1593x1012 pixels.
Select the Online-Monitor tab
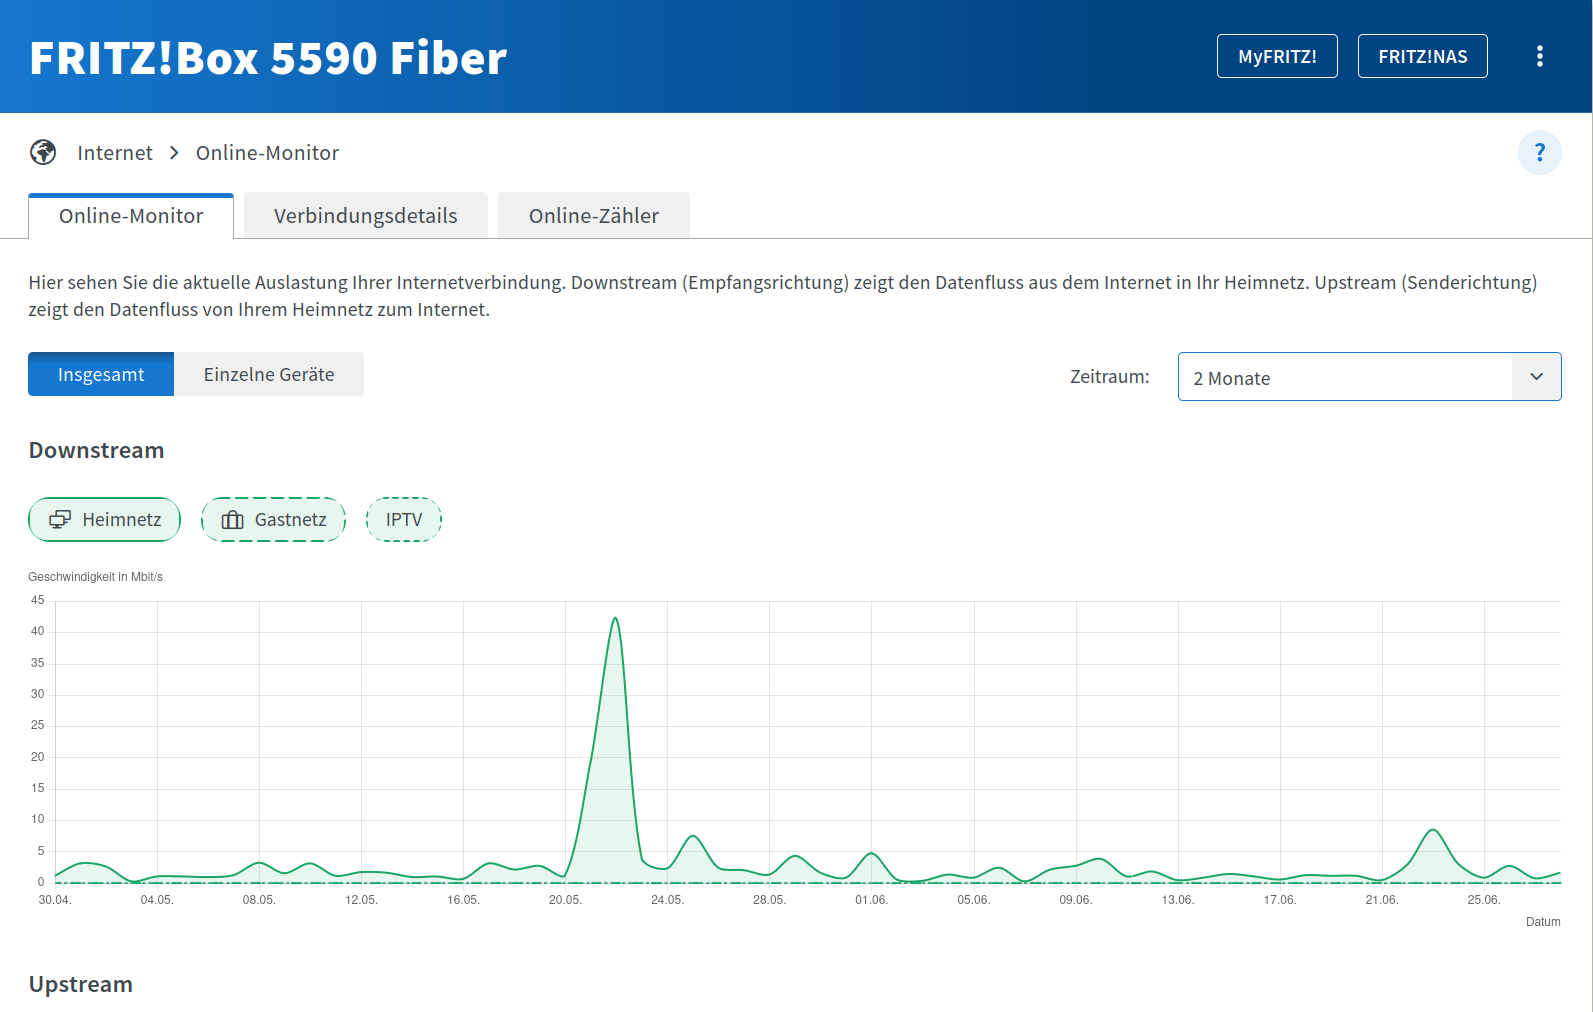131,215
